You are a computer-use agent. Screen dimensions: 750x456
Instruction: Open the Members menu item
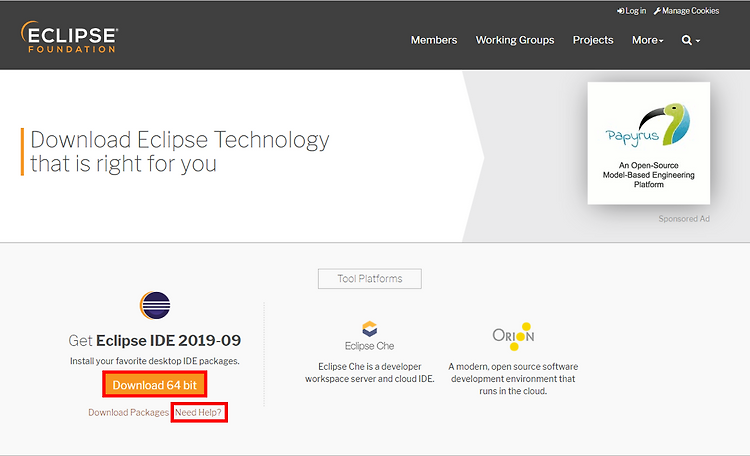(x=434, y=40)
